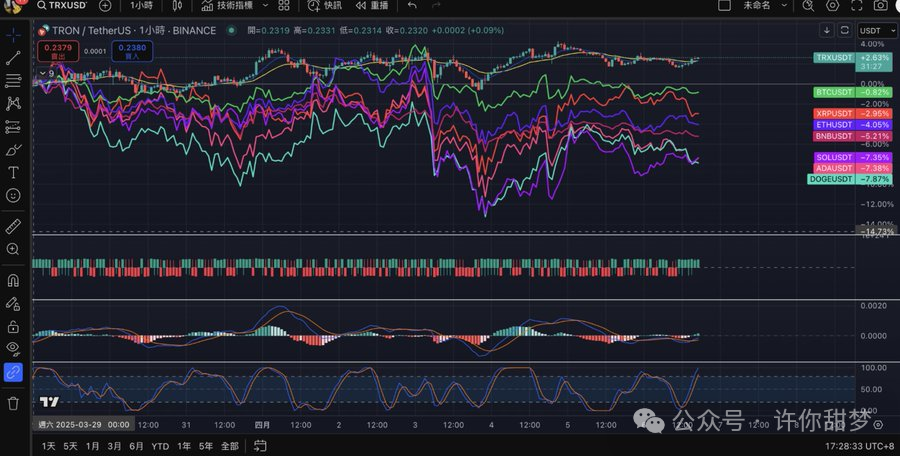Image resolution: width=900 pixels, height=456 pixels.
Task: Select the trend line tool
Action: pyautogui.click(x=13, y=58)
